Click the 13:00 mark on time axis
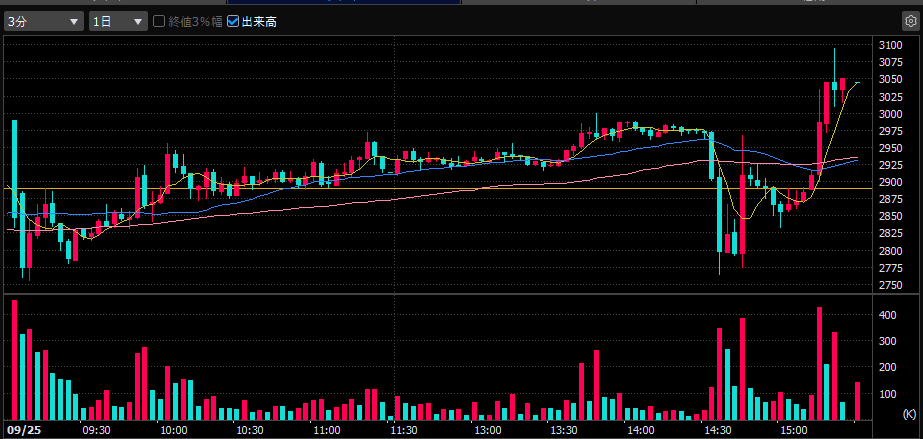Image resolution: width=923 pixels, height=439 pixels. pyautogui.click(x=487, y=430)
